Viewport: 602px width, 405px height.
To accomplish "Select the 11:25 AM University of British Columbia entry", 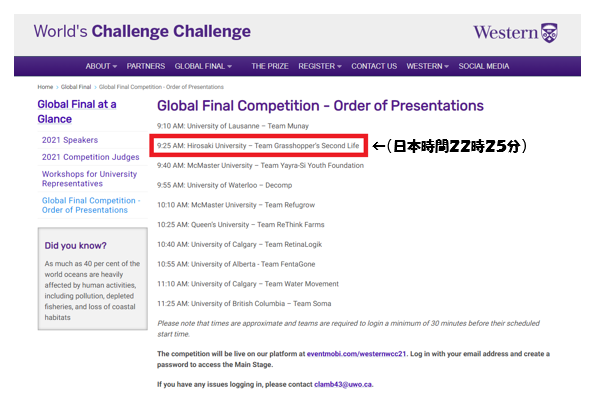I will 244,304.
